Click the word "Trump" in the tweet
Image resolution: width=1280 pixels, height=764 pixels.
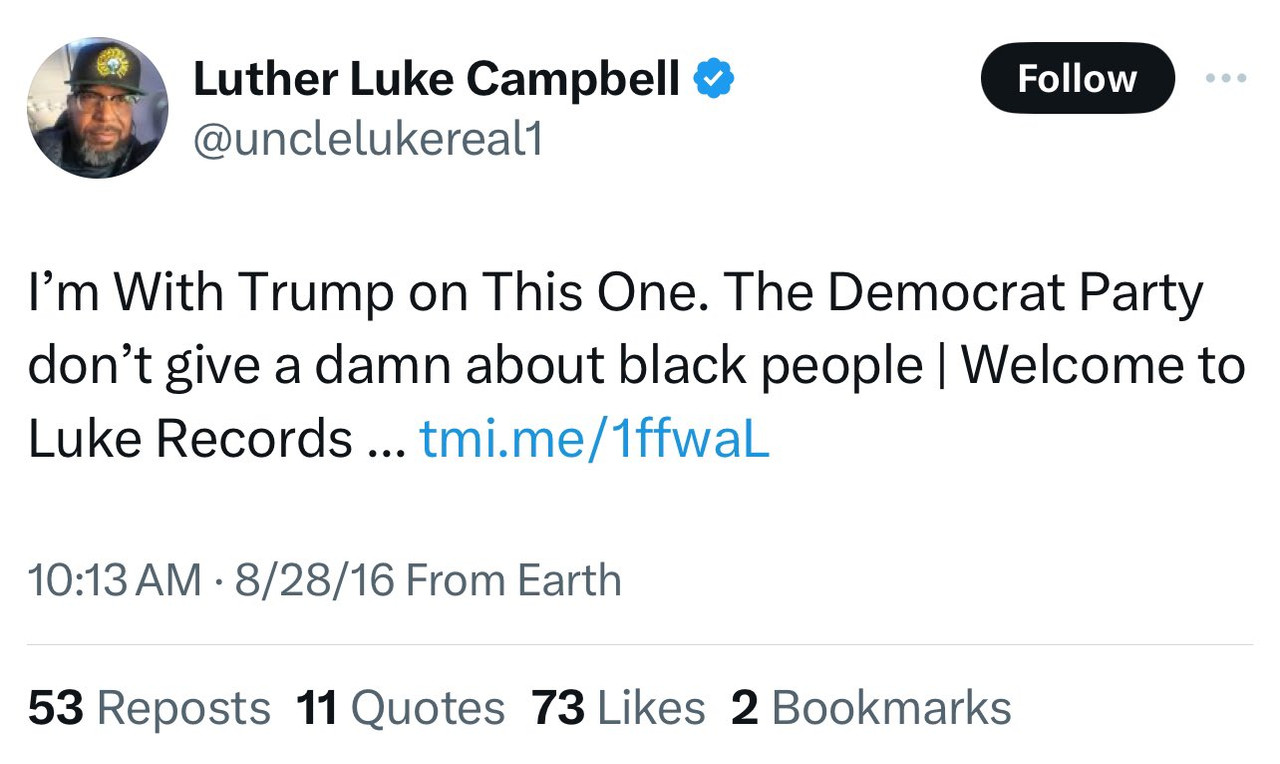click(316, 294)
